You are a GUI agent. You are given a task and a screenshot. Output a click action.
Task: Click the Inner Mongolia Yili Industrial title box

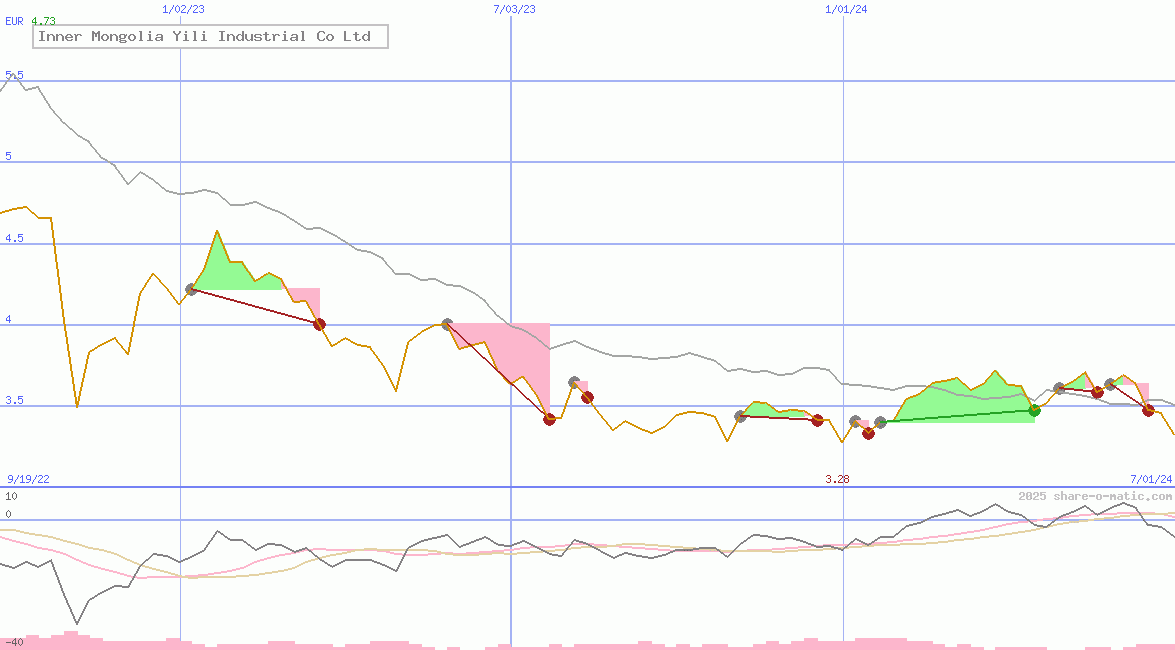211,37
